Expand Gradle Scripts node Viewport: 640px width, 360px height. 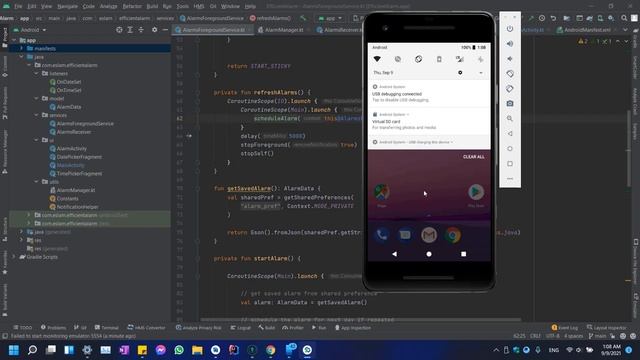point(14,257)
